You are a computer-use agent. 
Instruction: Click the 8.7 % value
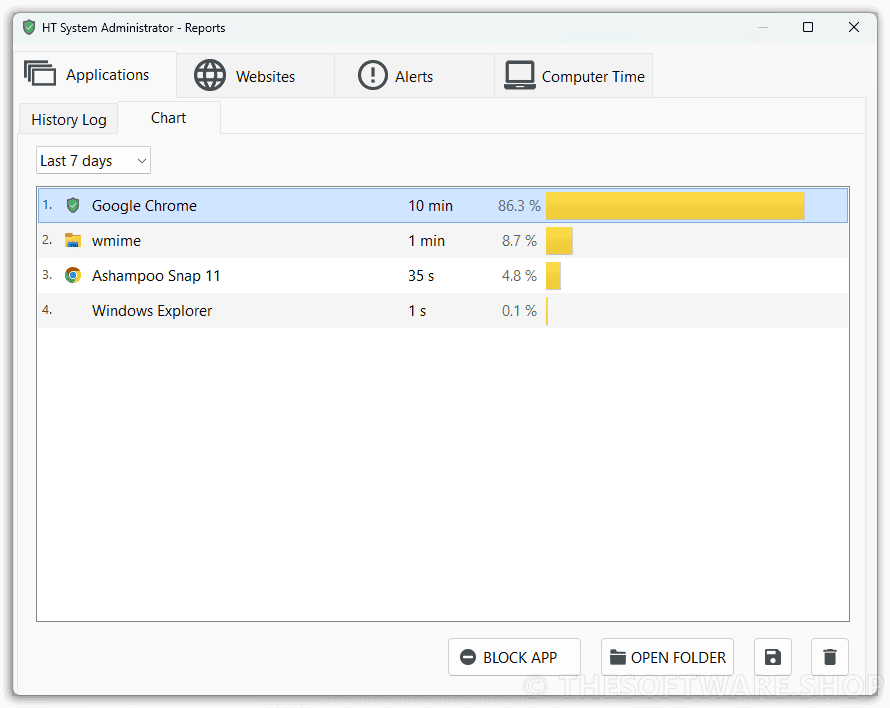click(519, 241)
